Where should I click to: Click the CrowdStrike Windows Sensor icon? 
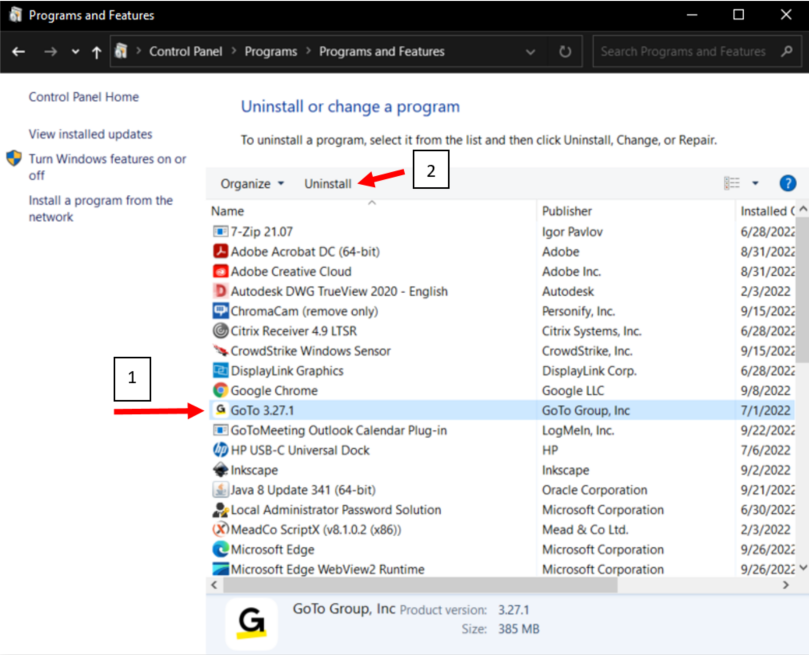point(220,351)
